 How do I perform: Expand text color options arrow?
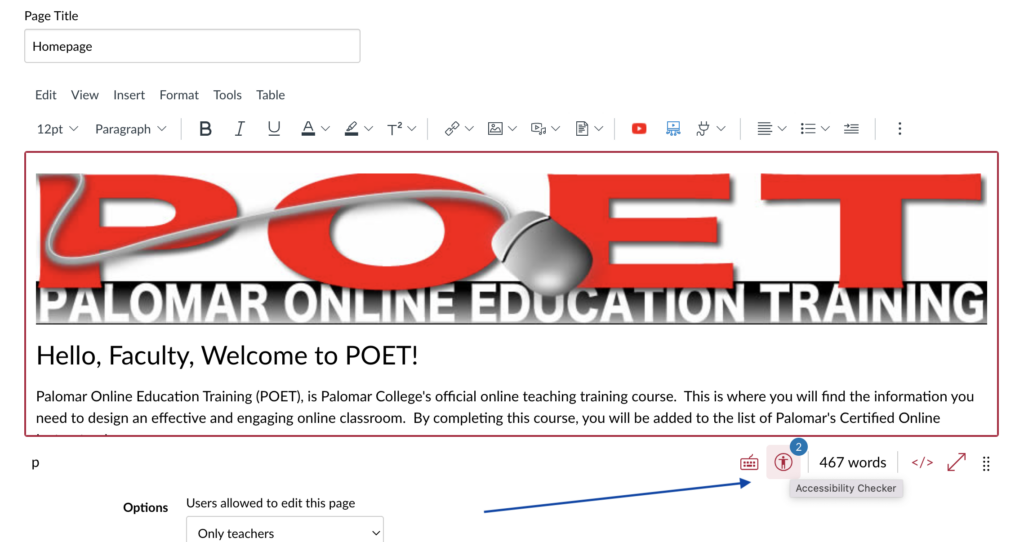(325, 129)
